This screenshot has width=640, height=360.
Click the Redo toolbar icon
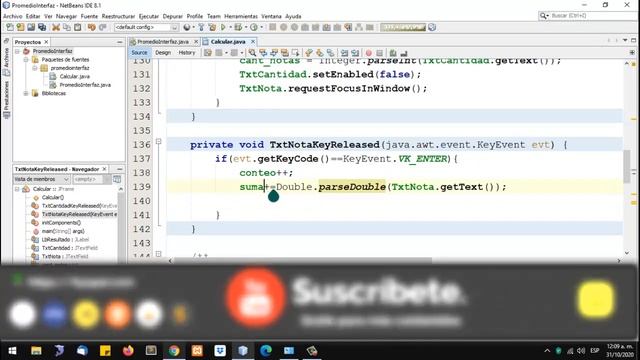coord(102,27)
